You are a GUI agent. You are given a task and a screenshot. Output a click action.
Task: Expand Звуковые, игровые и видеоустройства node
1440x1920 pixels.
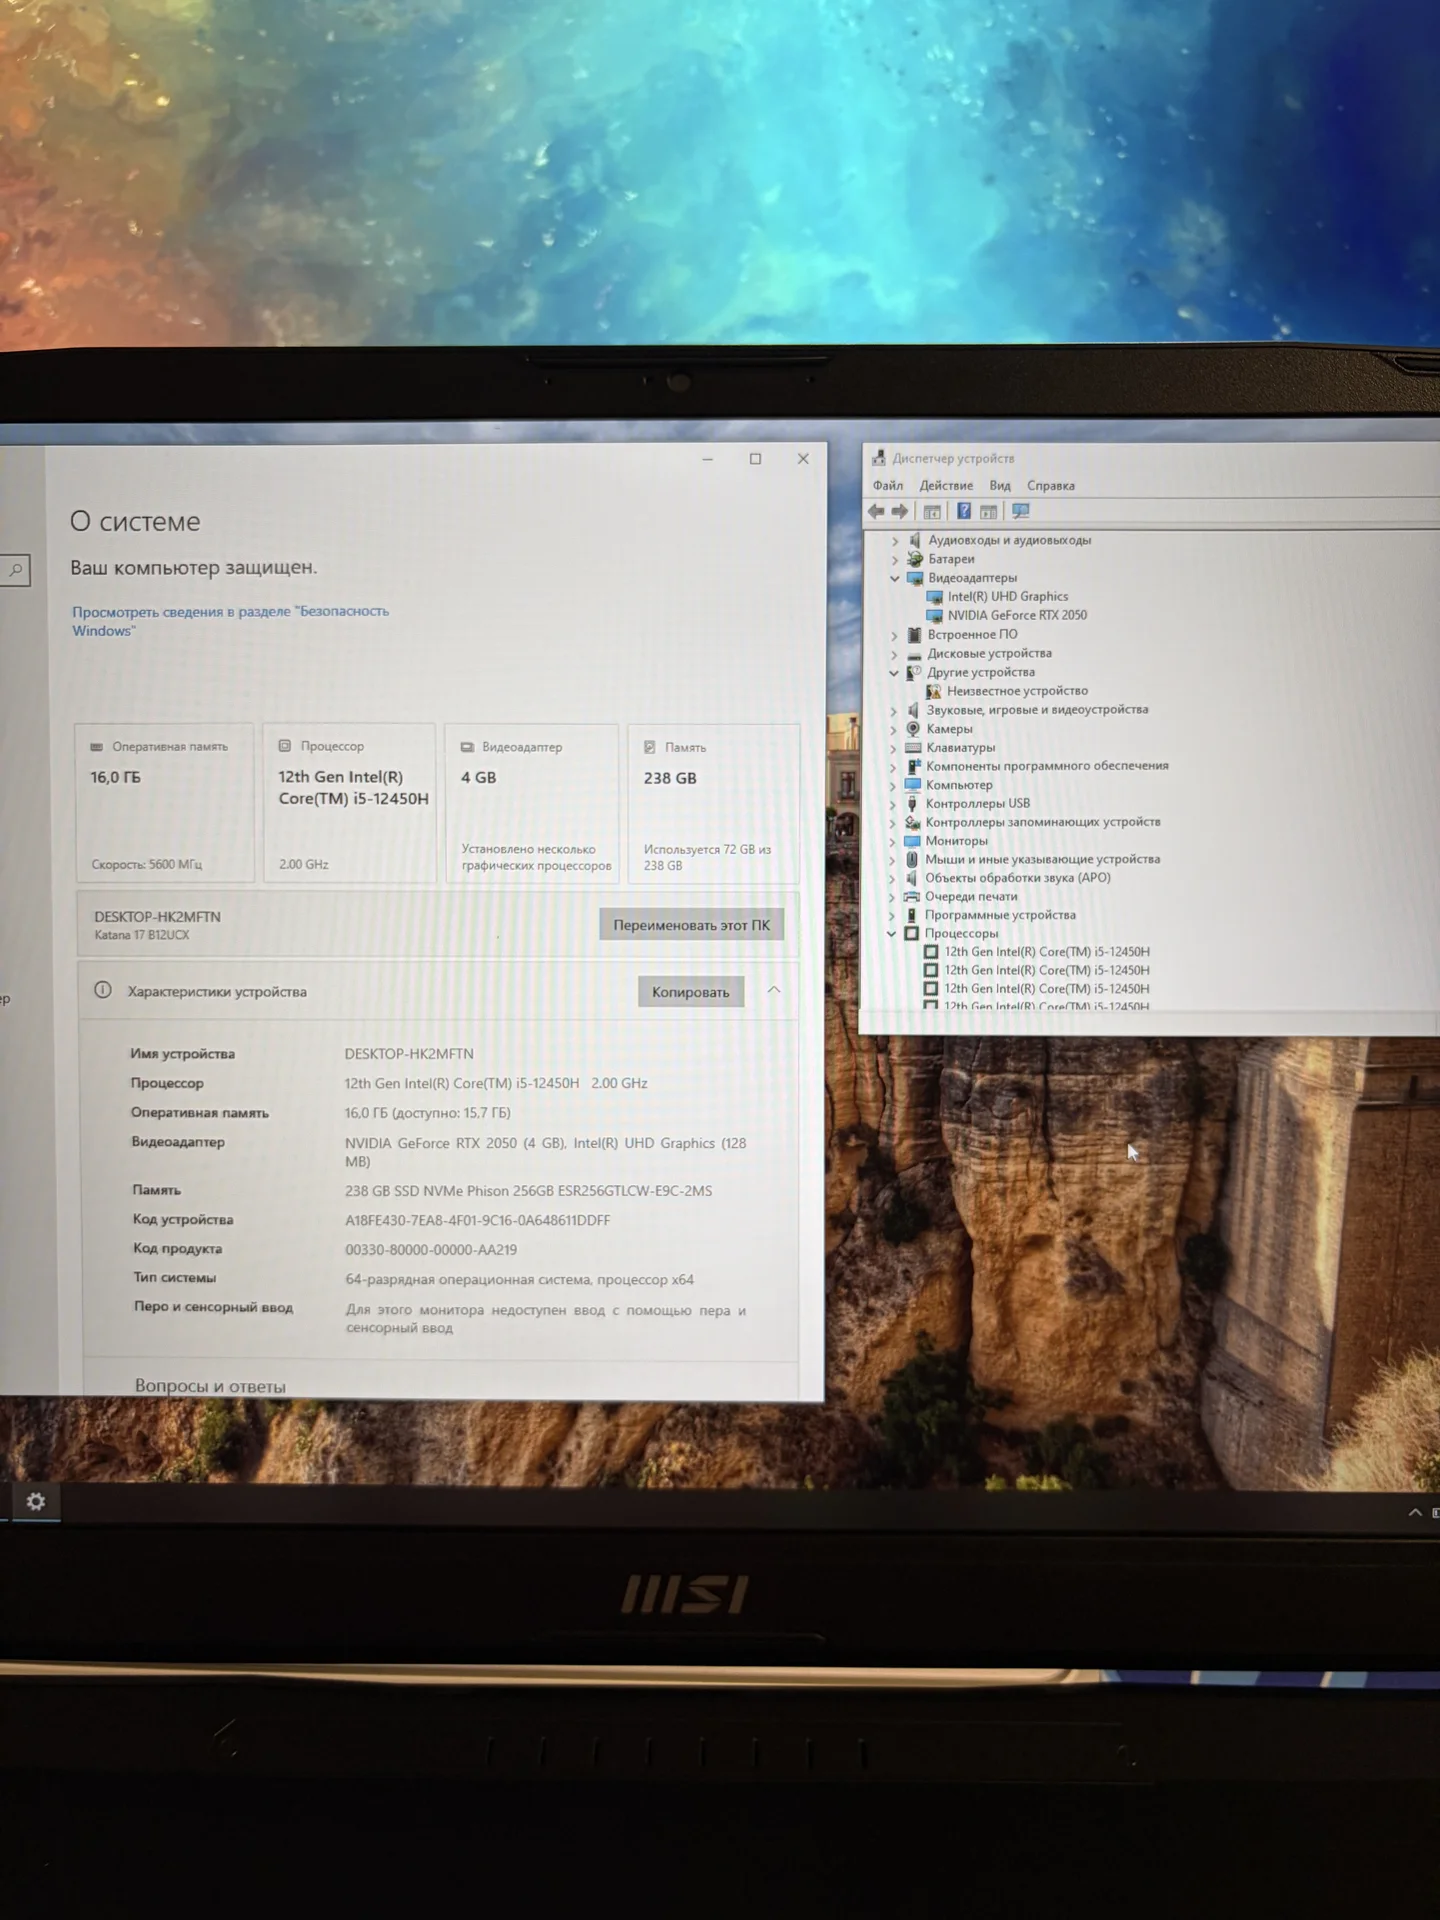coord(893,711)
